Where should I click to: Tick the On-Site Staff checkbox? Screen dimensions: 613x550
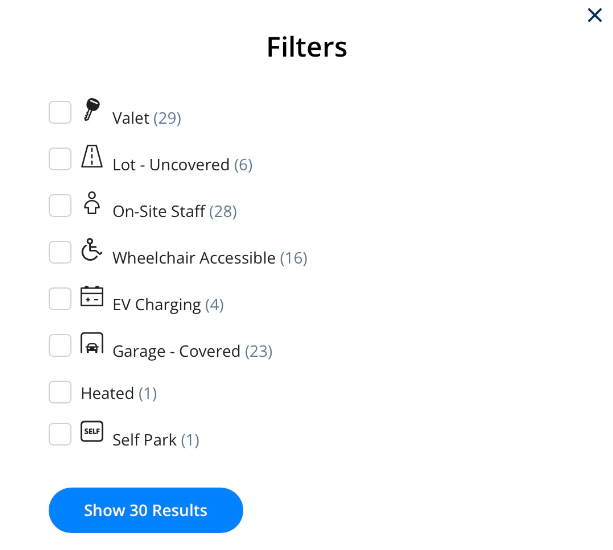click(x=60, y=206)
